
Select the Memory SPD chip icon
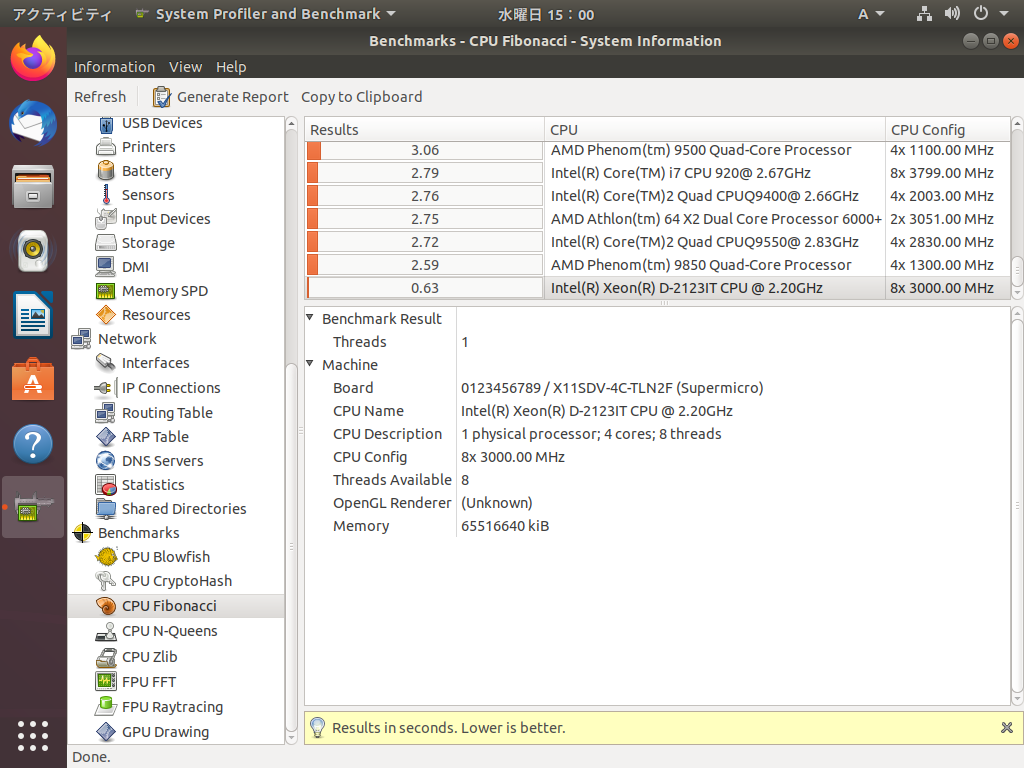pos(106,291)
